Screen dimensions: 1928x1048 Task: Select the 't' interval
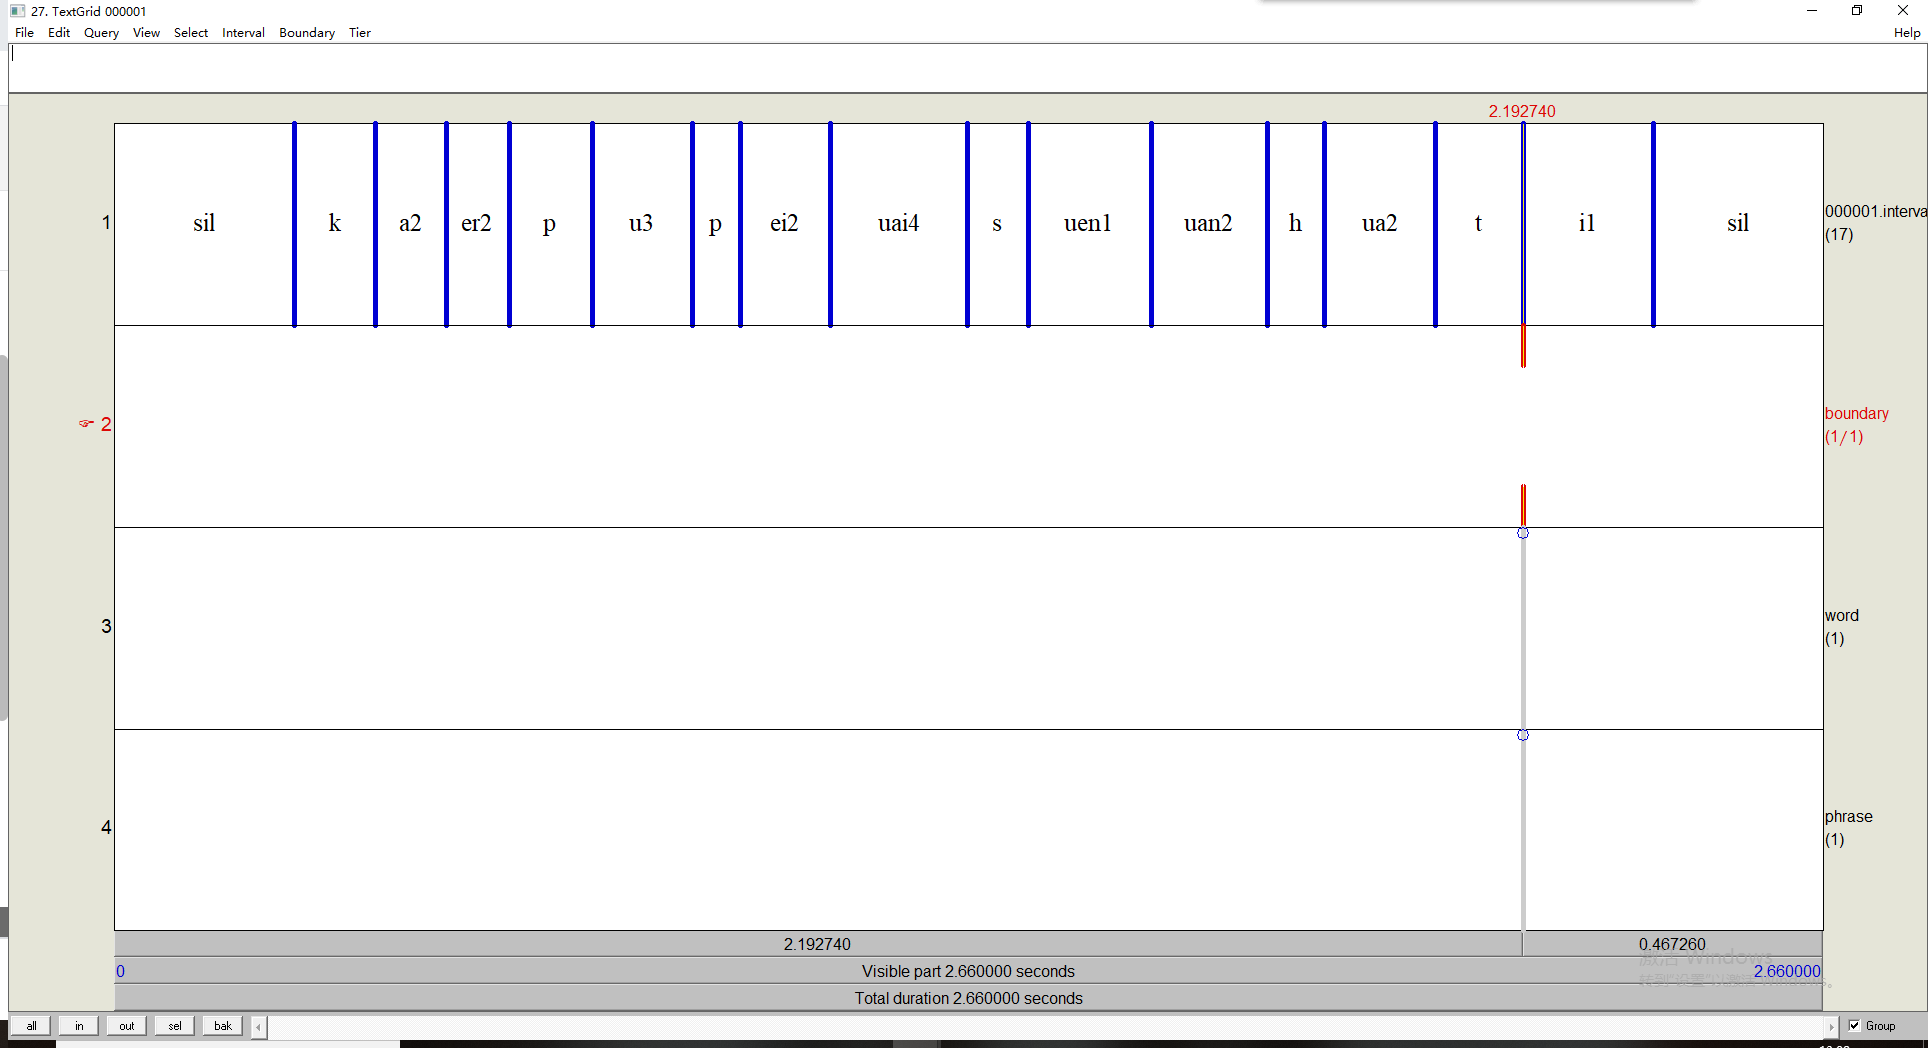(1478, 224)
